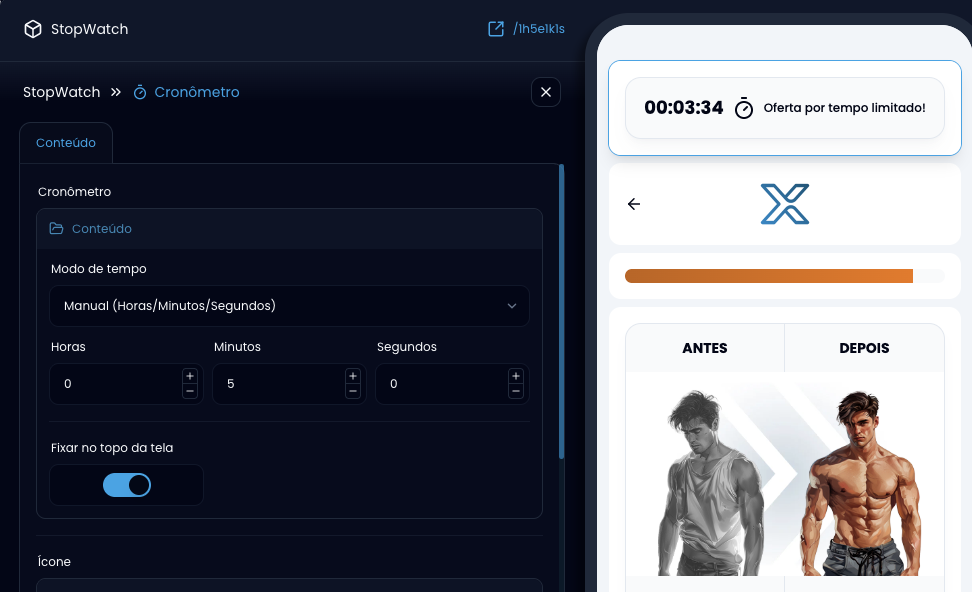
Task: Click the blue X logo in preview
Action: pos(785,204)
